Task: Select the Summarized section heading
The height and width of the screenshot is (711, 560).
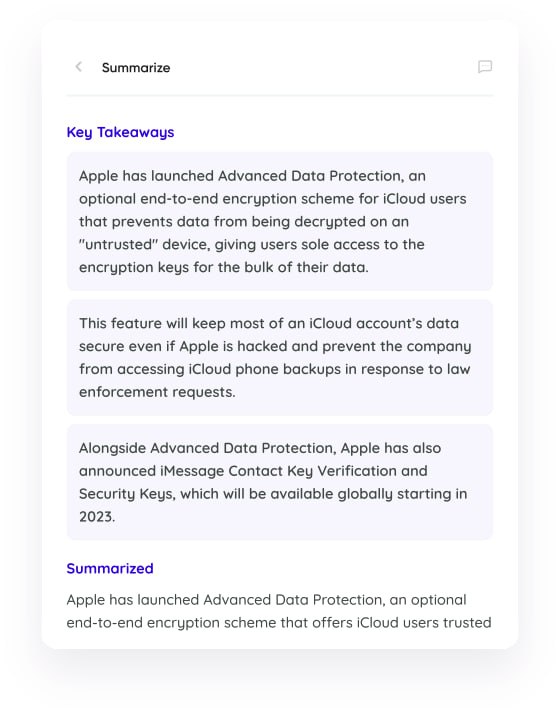Action: point(110,568)
